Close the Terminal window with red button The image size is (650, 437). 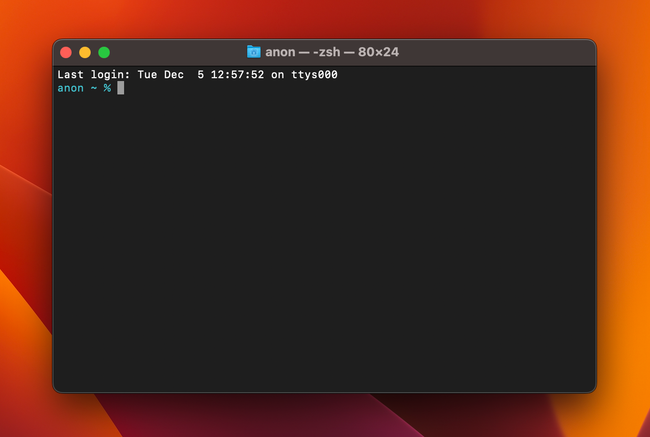click(x=66, y=52)
